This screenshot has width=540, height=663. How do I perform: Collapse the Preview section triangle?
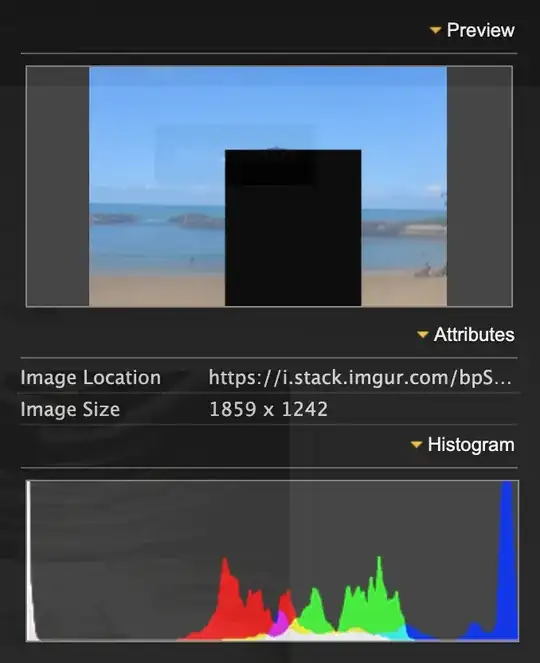click(x=435, y=30)
